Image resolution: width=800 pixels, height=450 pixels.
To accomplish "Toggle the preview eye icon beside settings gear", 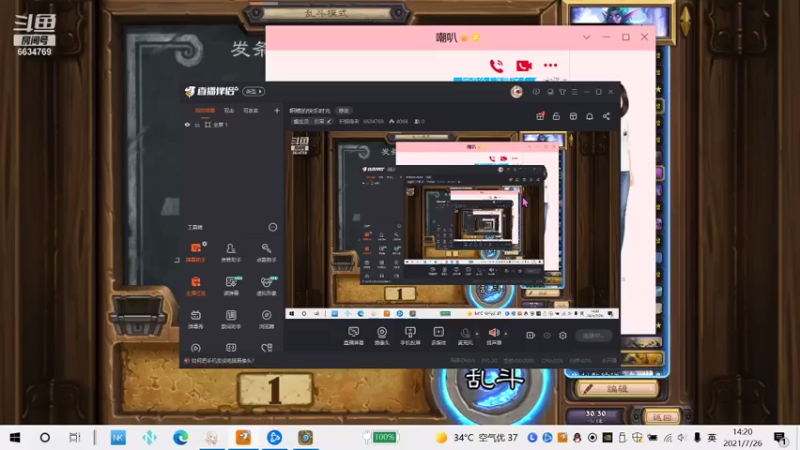I will (x=547, y=335).
